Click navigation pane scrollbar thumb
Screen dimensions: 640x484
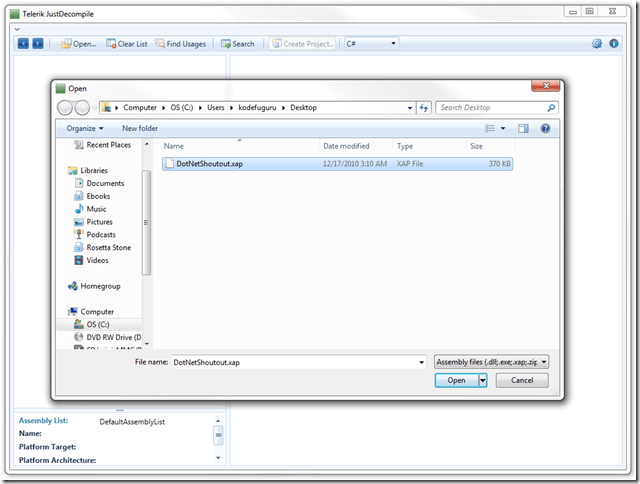click(x=147, y=223)
